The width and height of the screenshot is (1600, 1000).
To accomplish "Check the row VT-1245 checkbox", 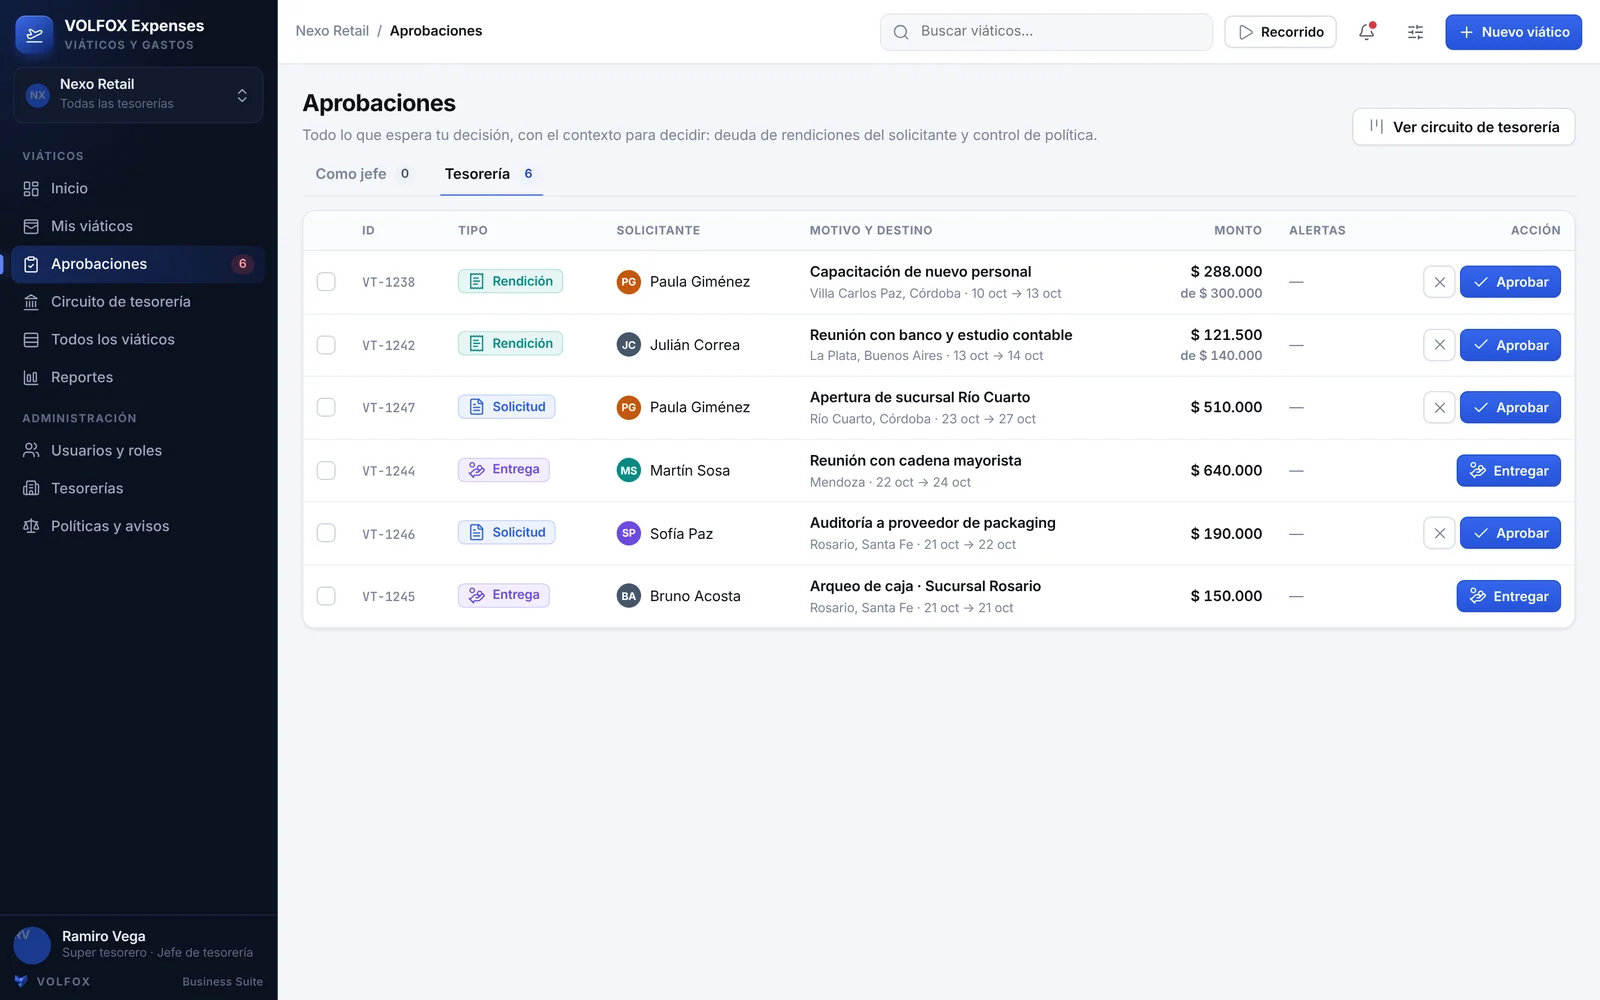I will tap(326, 596).
